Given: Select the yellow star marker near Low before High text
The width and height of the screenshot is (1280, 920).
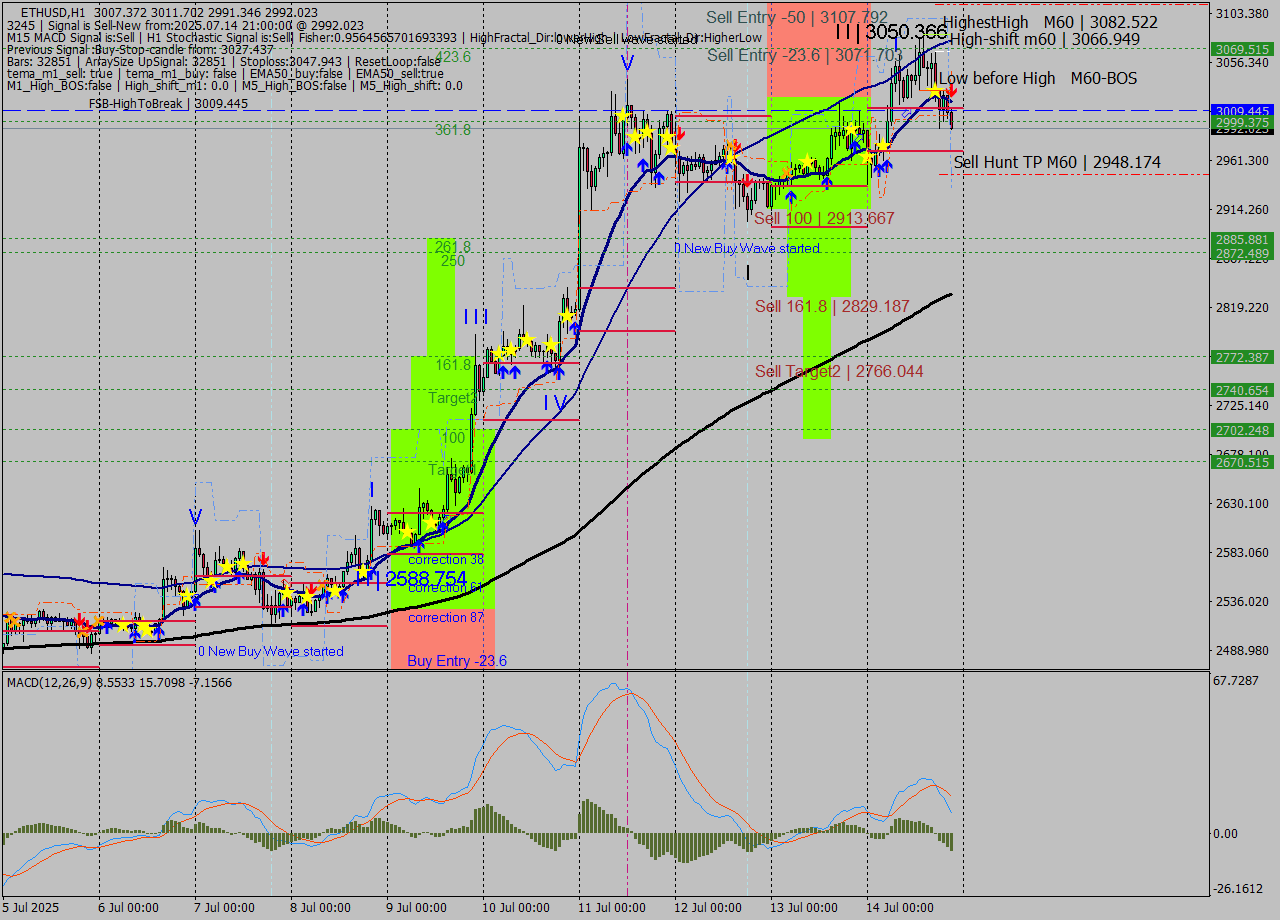Looking at the screenshot, I should (934, 90).
